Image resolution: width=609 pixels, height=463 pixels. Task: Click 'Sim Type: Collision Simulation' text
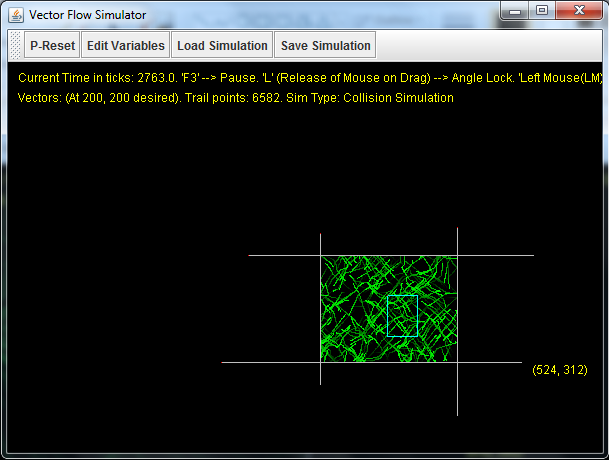[x=370, y=98]
